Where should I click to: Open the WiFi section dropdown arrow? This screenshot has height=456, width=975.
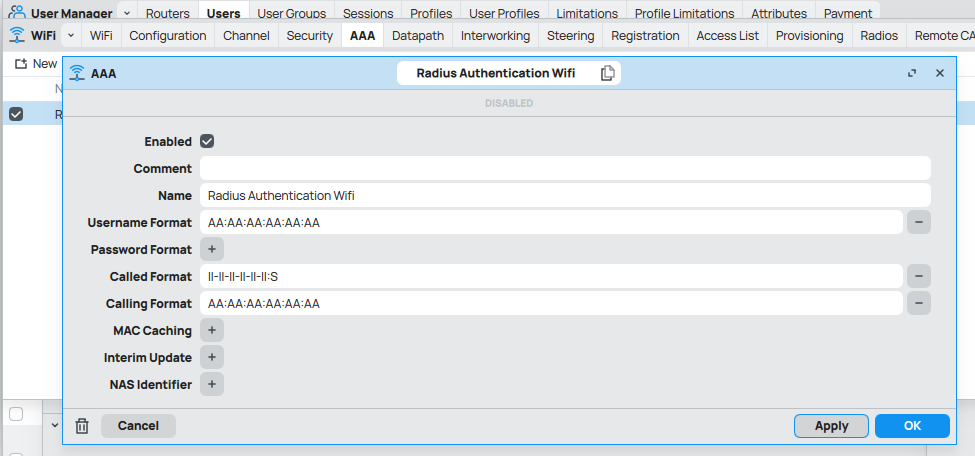click(70, 35)
